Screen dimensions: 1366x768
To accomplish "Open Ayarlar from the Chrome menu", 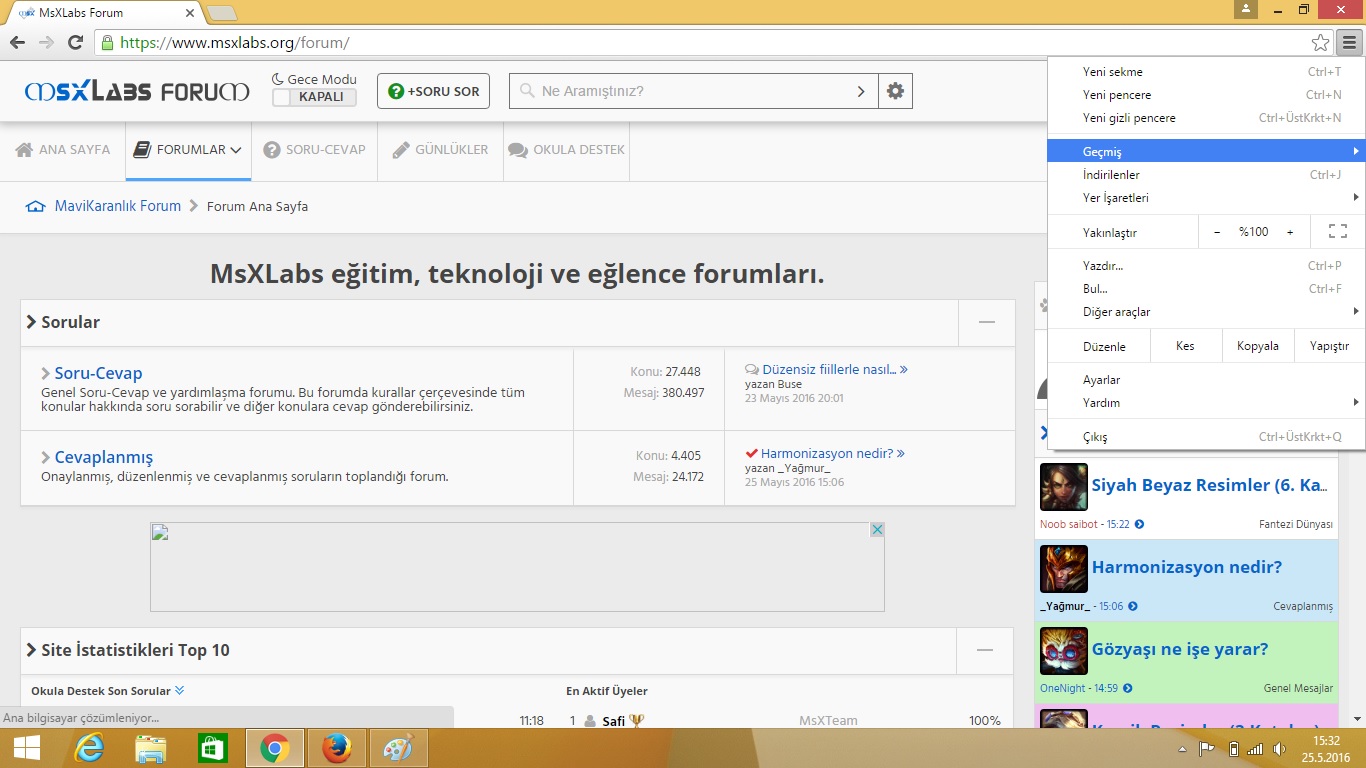I will 1101,380.
